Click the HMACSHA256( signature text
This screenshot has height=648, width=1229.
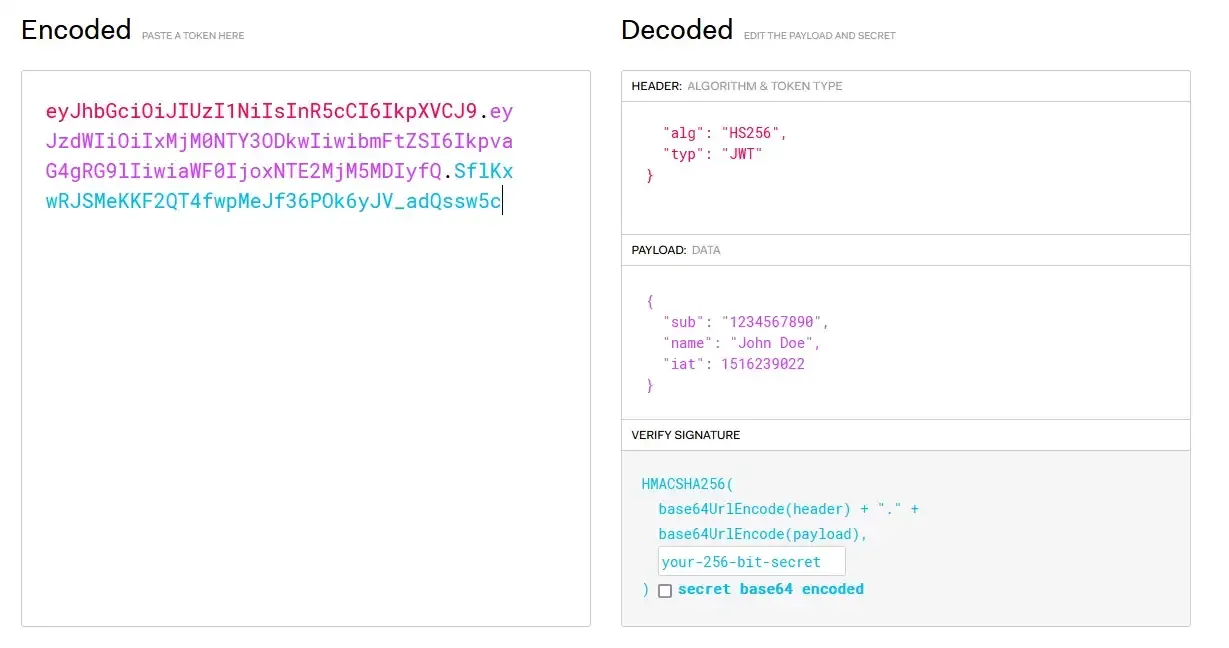point(687,484)
